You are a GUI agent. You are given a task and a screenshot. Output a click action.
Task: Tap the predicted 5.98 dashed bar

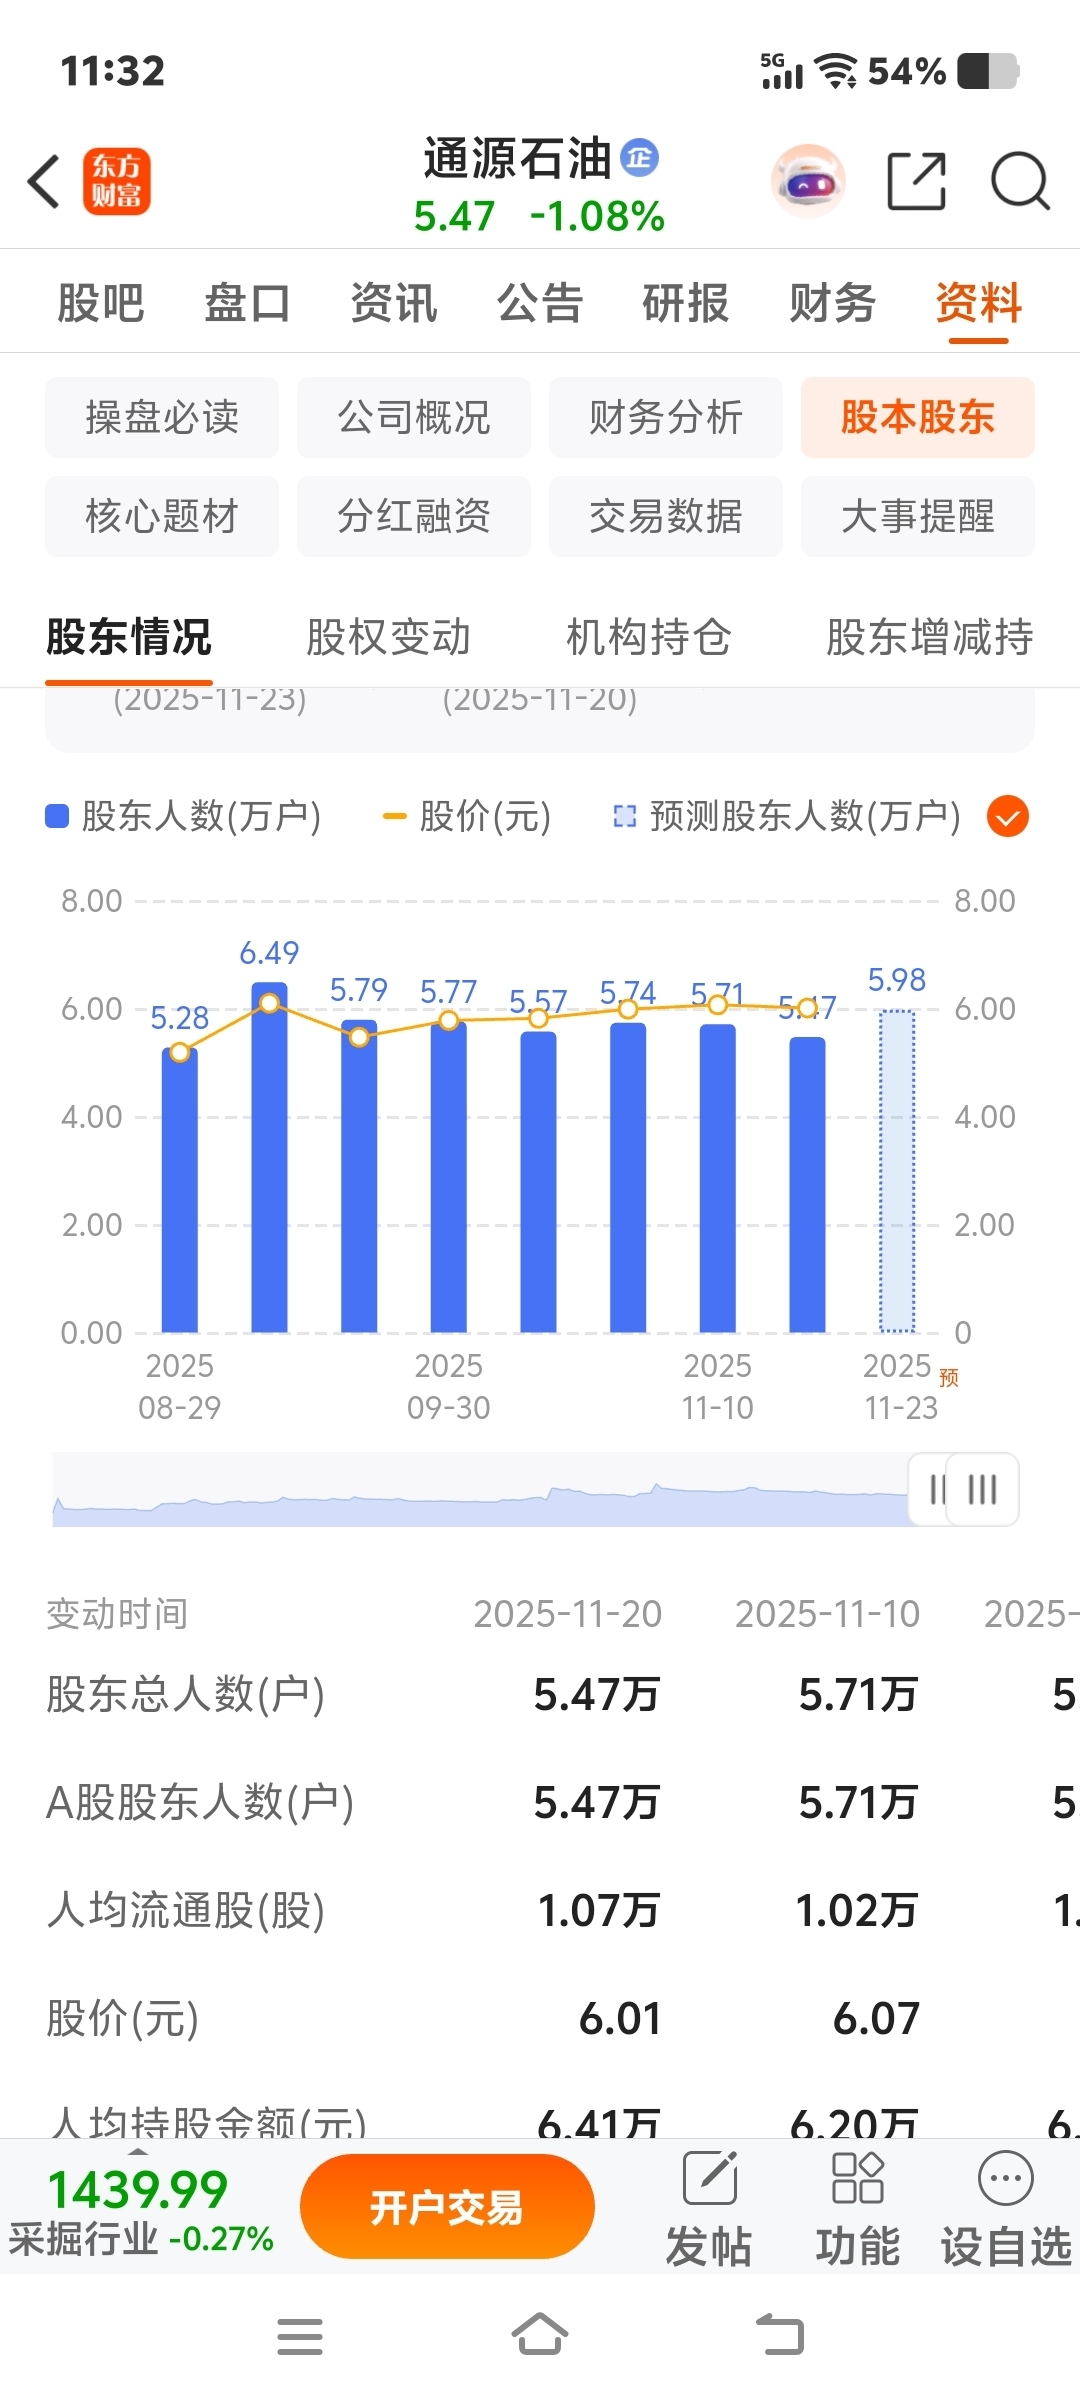[897, 1171]
